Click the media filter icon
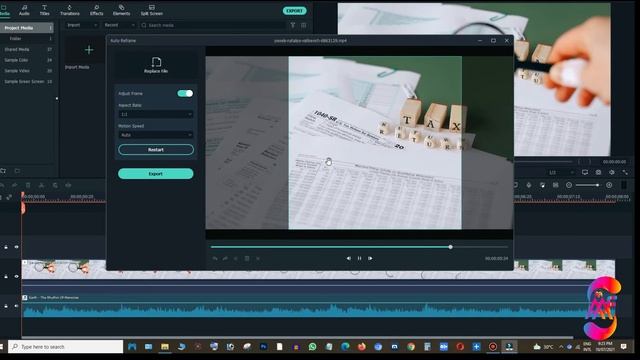The image size is (640, 360). coord(293,25)
